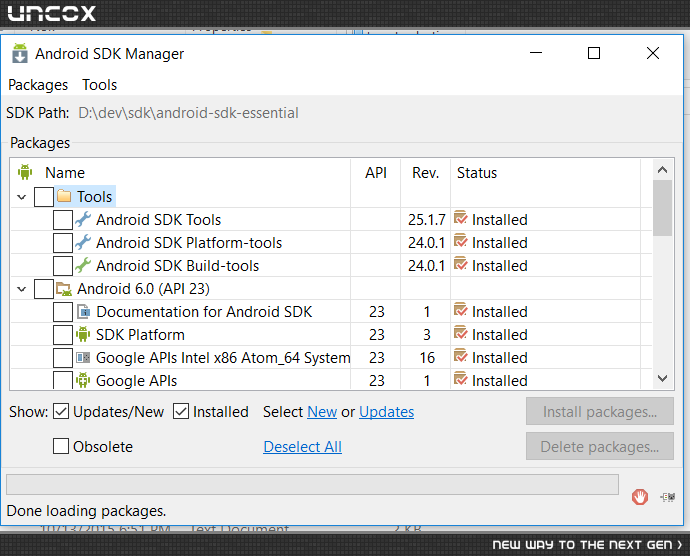Screen dimensions: 690x556
Task: Click installed status icon for SDK Platform
Action: coord(460,333)
